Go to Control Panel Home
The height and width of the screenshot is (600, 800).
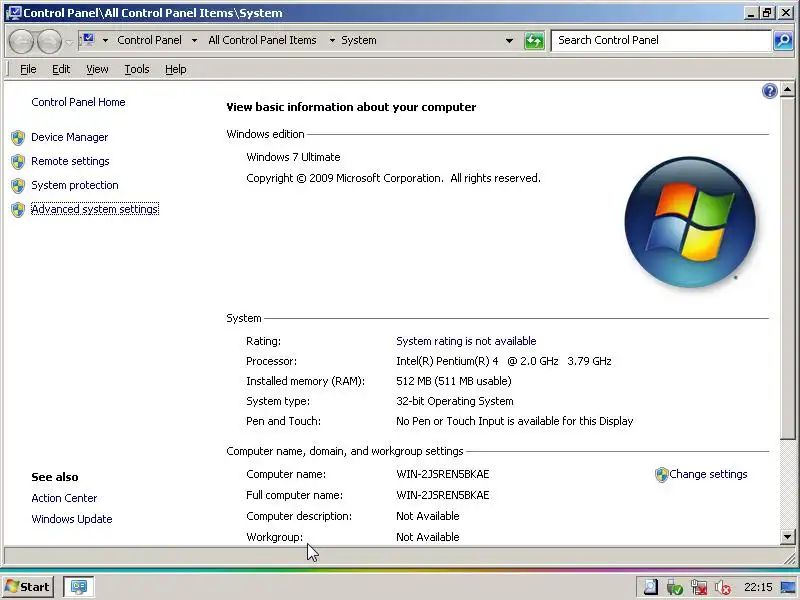(x=78, y=102)
